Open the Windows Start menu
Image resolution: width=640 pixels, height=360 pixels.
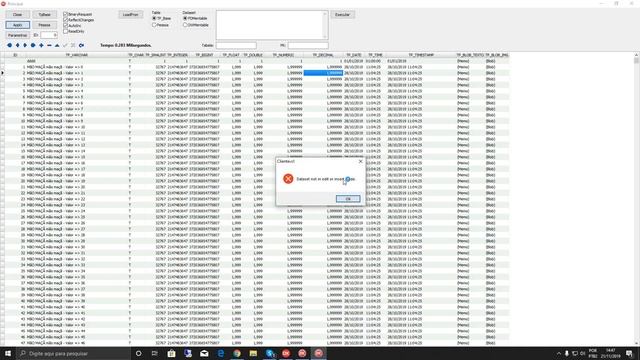(8, 353)
